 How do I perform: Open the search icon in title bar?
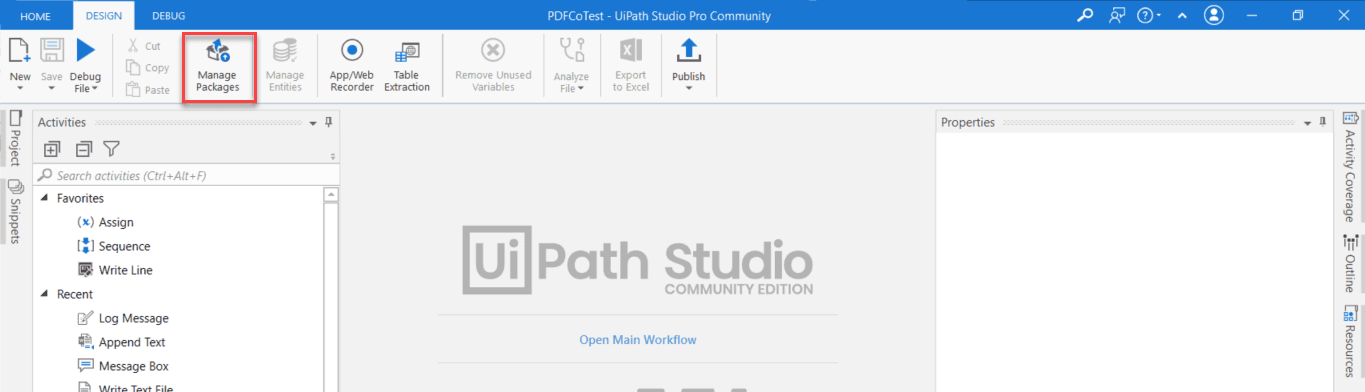coord(1085,15)
